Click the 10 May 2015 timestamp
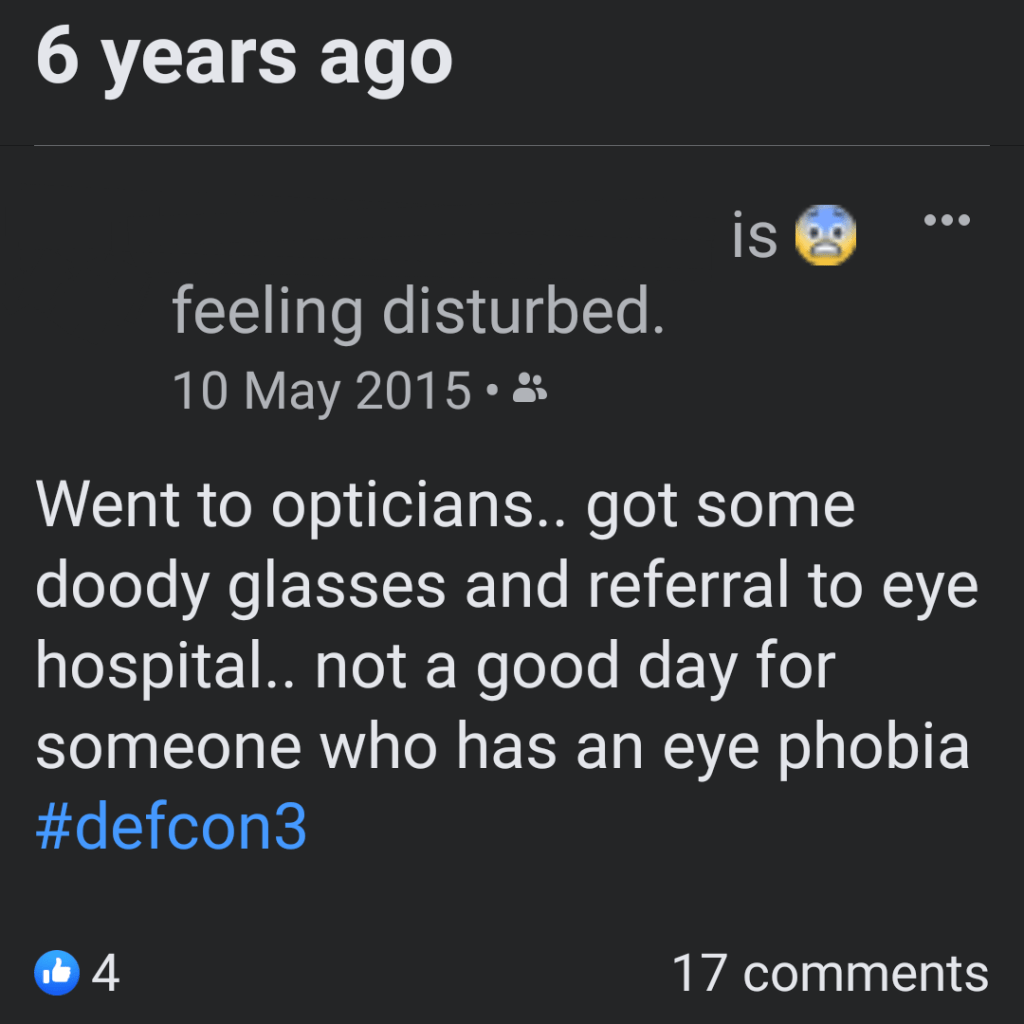1024x1024 pixels. [322, 390]
